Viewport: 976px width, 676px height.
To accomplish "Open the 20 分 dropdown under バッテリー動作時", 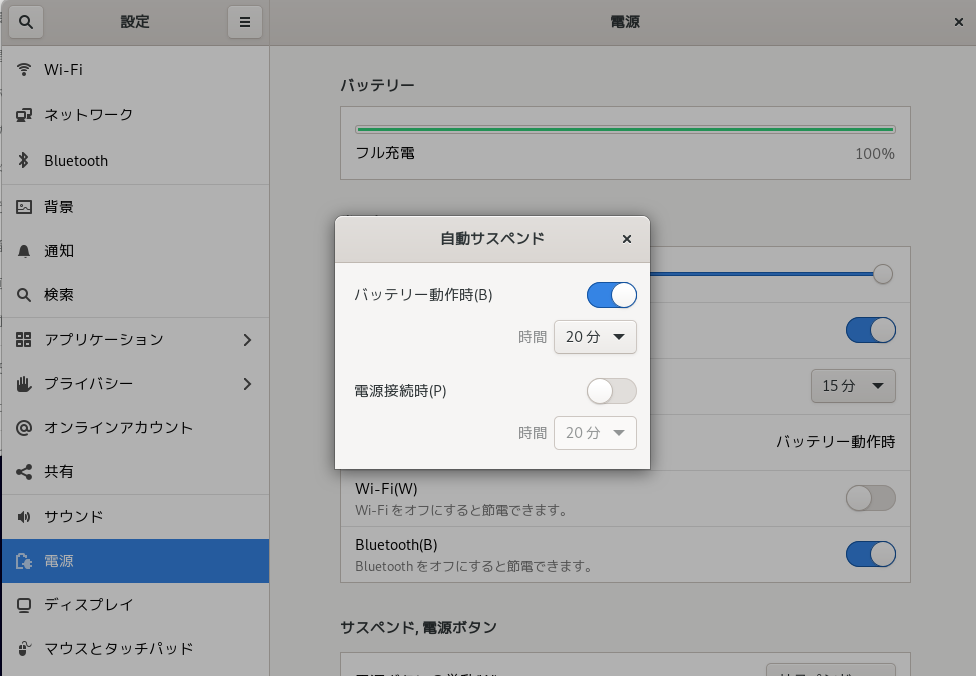I will click(x=595, y=337).
